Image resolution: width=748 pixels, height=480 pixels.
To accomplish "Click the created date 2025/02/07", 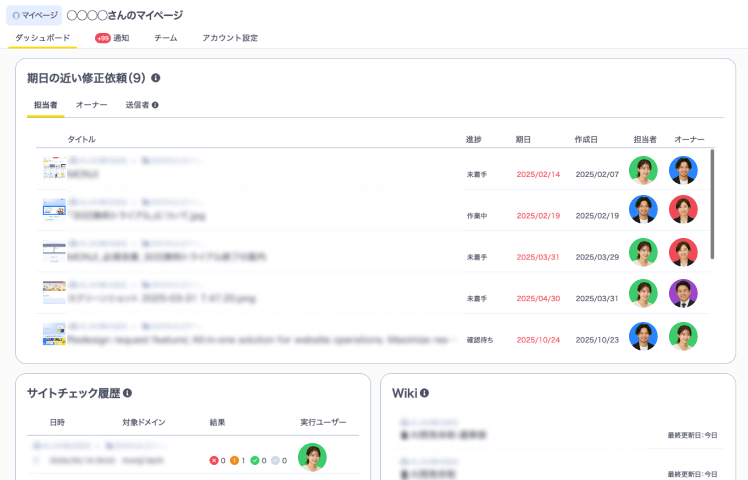I will [x=597, y=175].
